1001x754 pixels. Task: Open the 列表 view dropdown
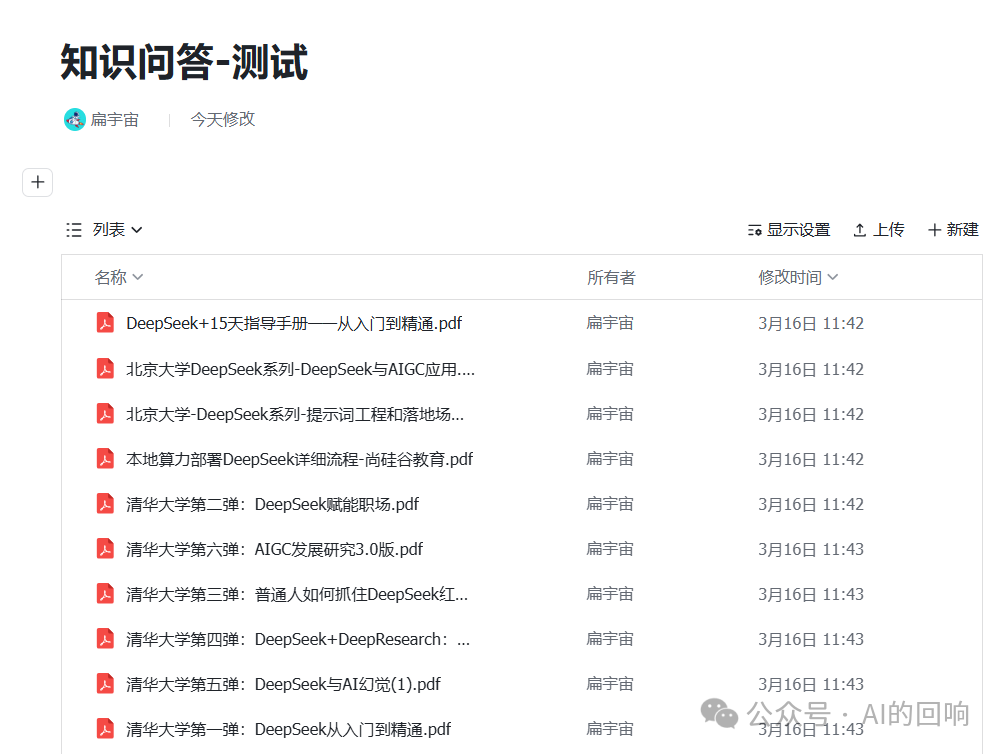117,230
